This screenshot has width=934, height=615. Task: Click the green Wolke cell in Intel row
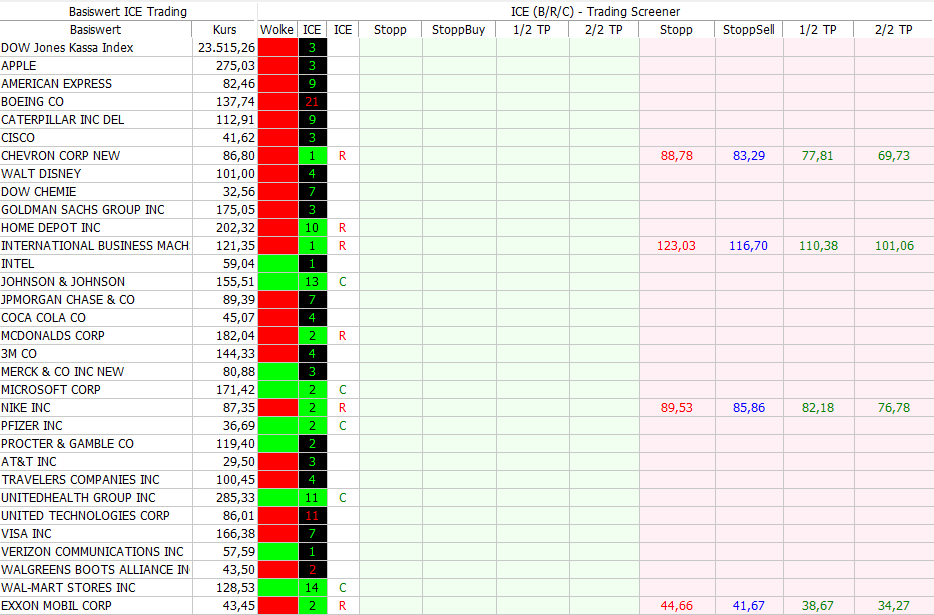coord(278,263)
